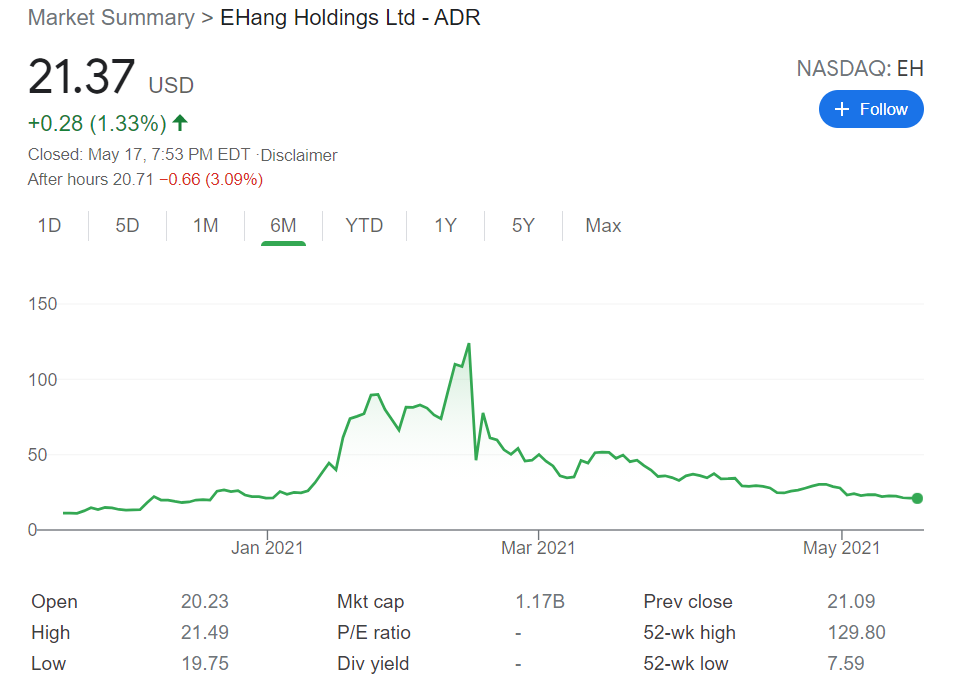This screenshot has width=971, height=683.
Task: Click the Mkt cap value 1.17B
Action: [x=540, y=601]
